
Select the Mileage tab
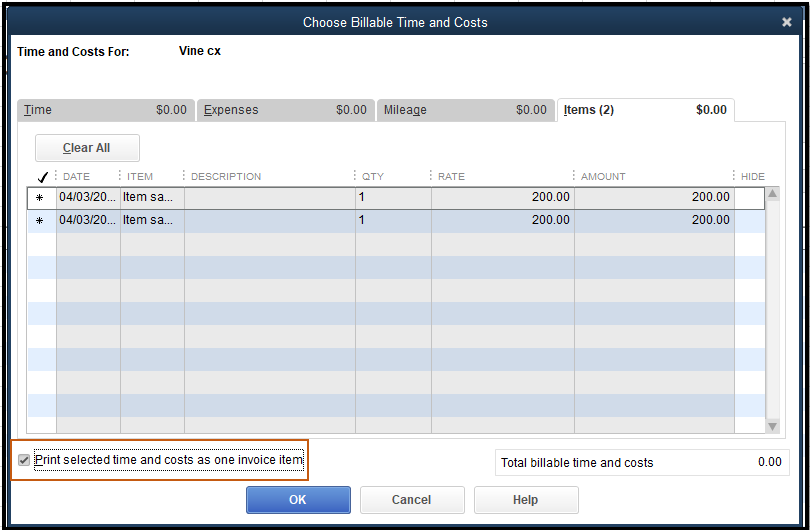pyautogui.click(x=465, y=110)
